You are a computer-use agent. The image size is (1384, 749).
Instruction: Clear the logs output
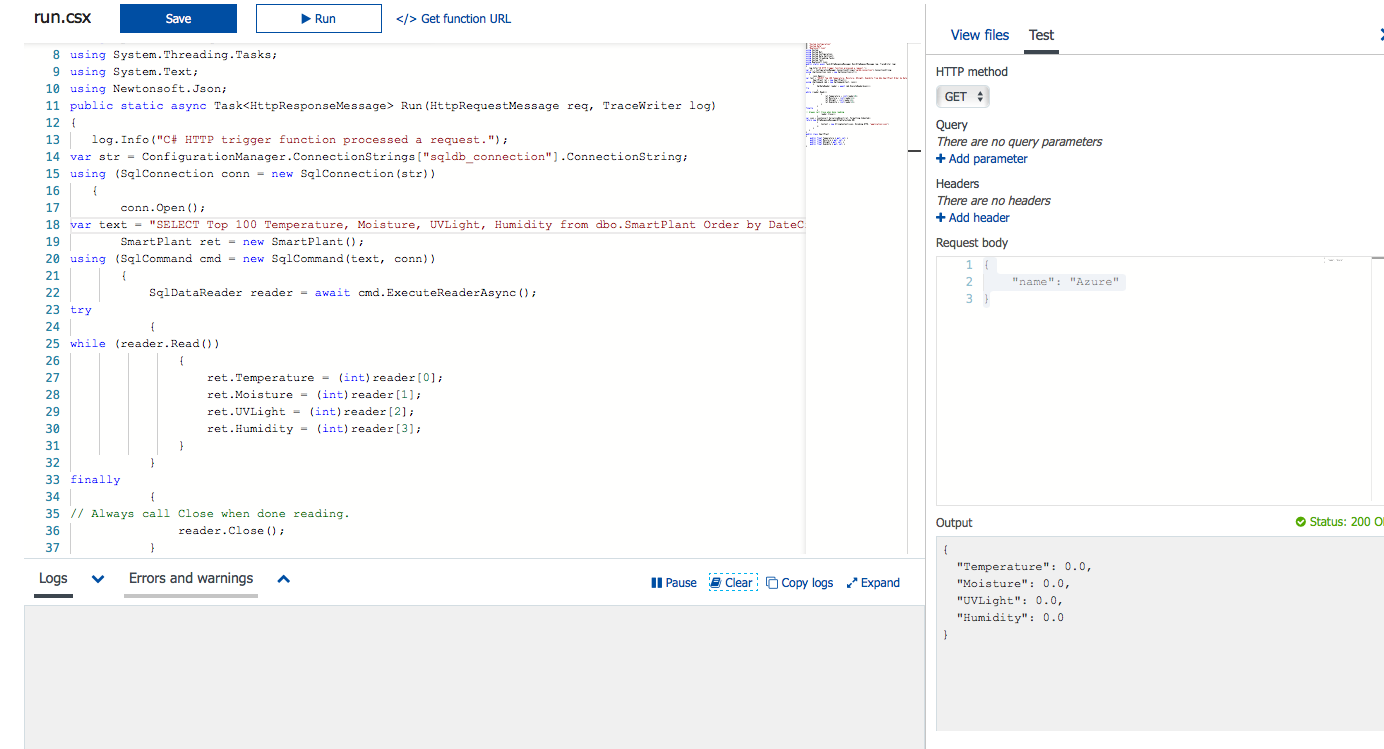[x=732, y=583]
